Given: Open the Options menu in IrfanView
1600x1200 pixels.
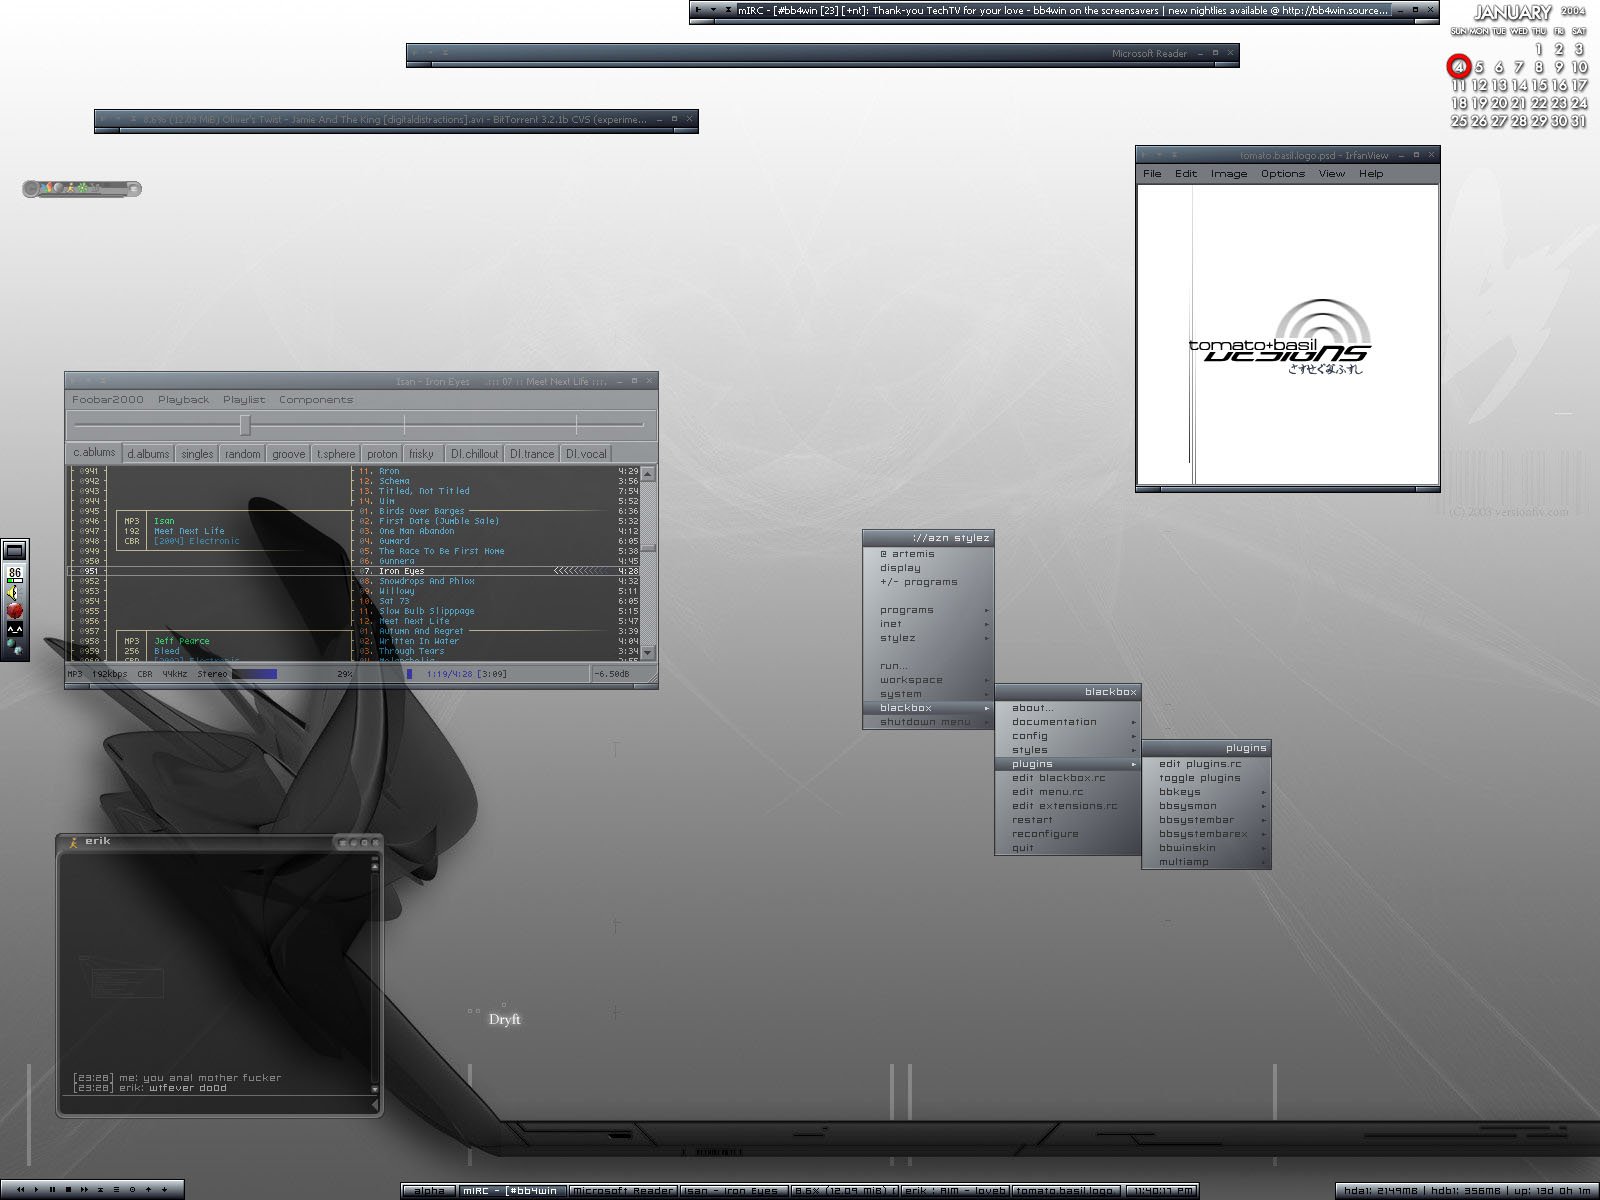Looking at the screenshot, I should click(x=1283, y=174).
